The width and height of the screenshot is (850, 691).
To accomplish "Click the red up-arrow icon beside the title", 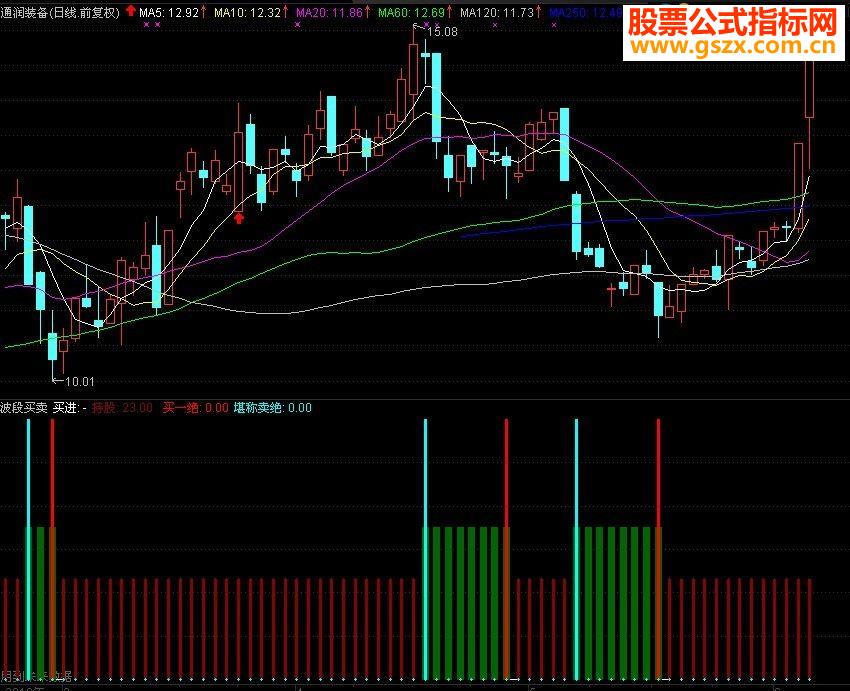I will (x=130, y=10).
